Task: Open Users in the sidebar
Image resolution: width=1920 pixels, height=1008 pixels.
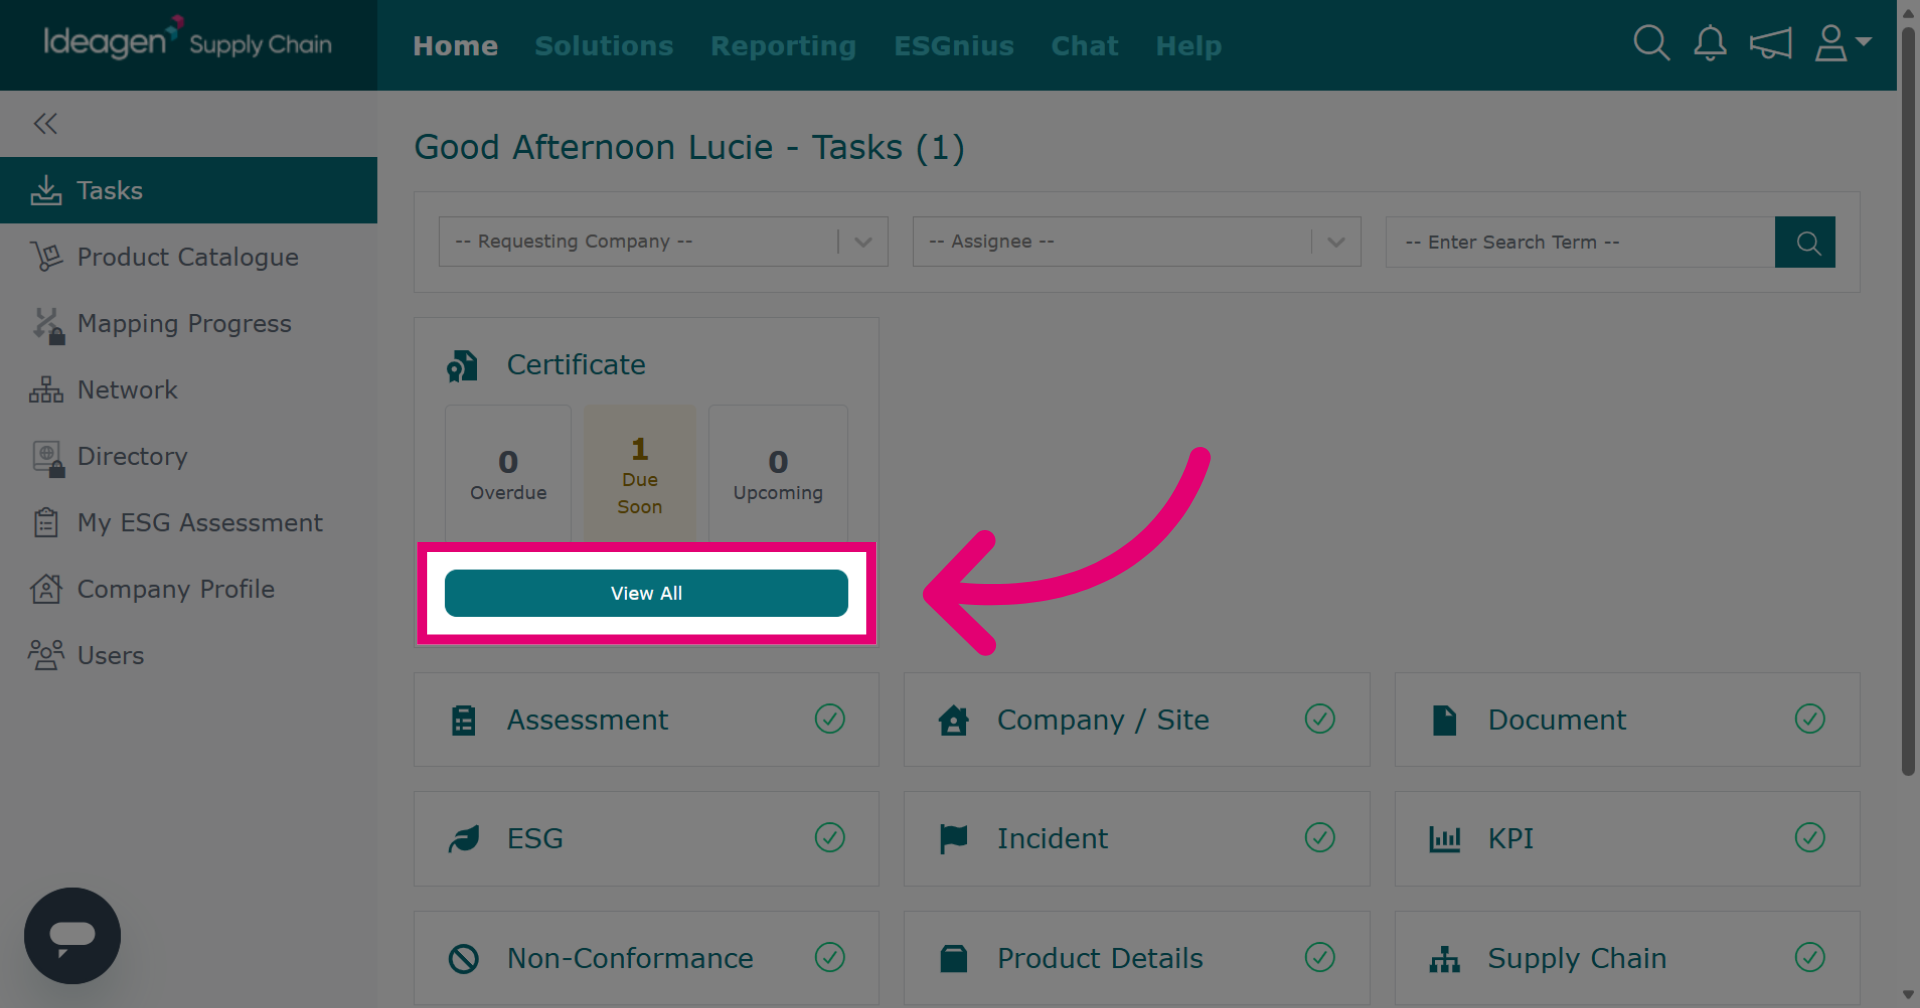Action: pyautogui.click(x=189, y=655)
